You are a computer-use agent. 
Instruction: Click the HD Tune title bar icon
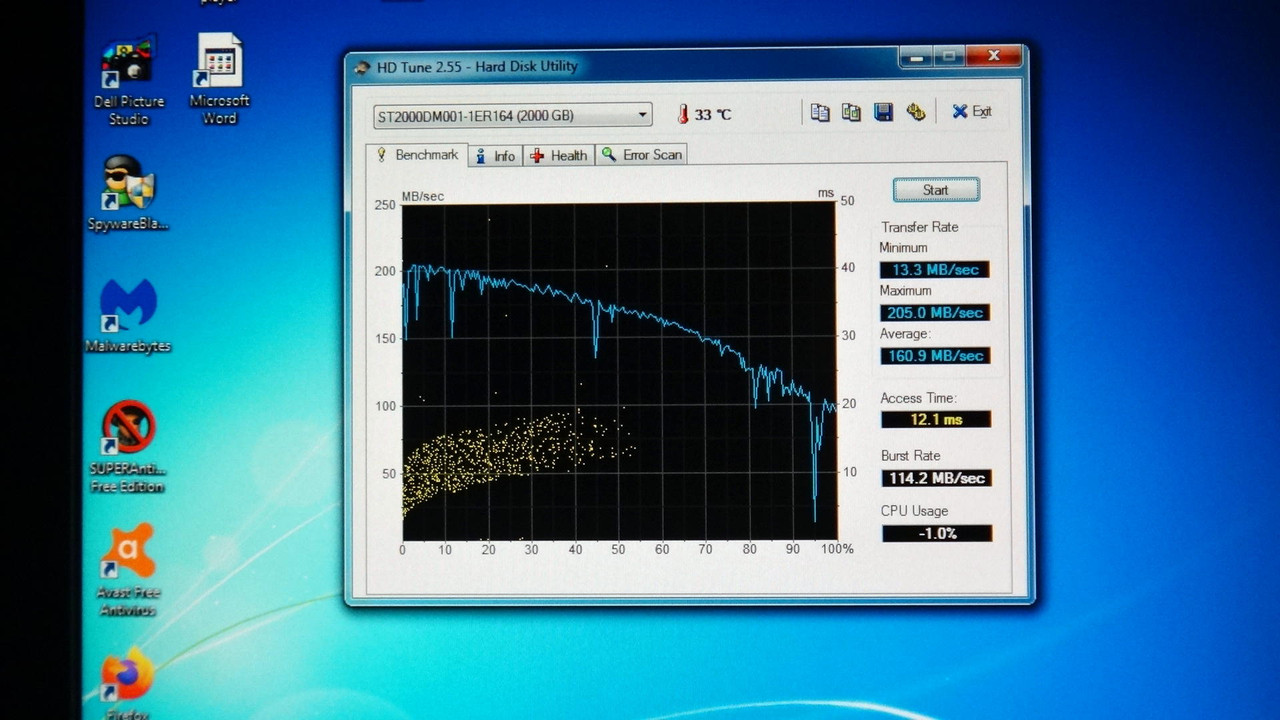(x=363, y=67)
